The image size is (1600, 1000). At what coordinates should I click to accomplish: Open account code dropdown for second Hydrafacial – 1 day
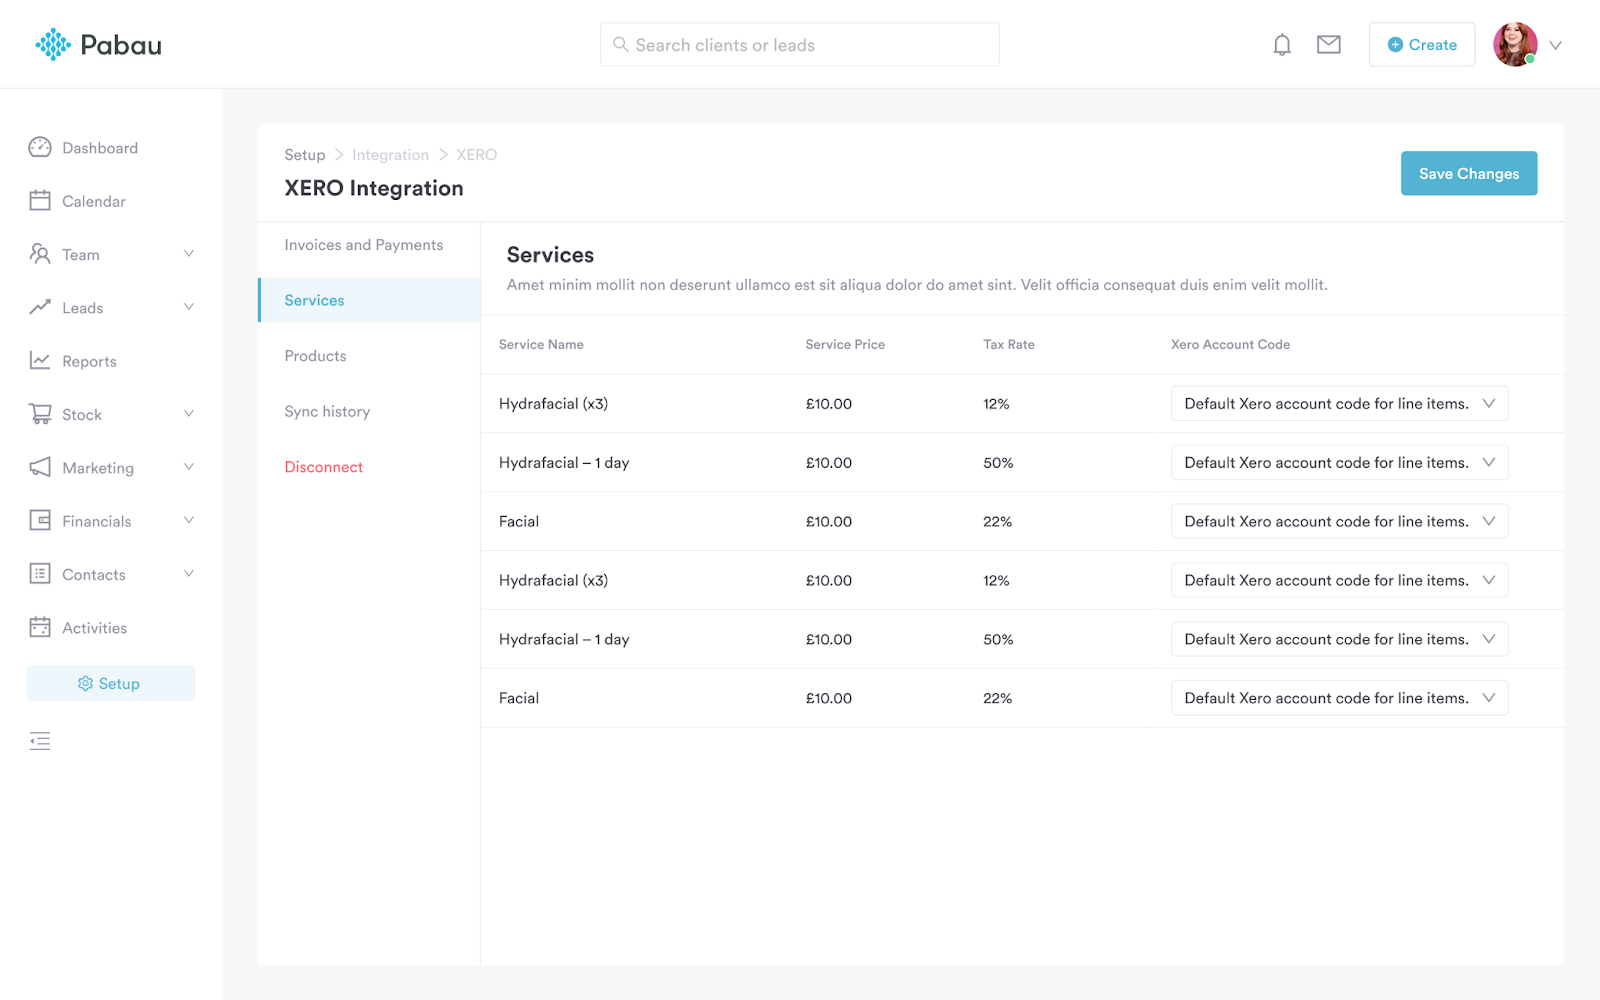point(1339,640)
